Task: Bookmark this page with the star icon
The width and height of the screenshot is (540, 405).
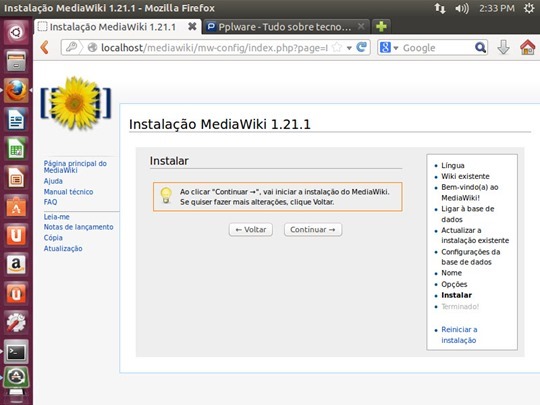Action: coord(337,48)
